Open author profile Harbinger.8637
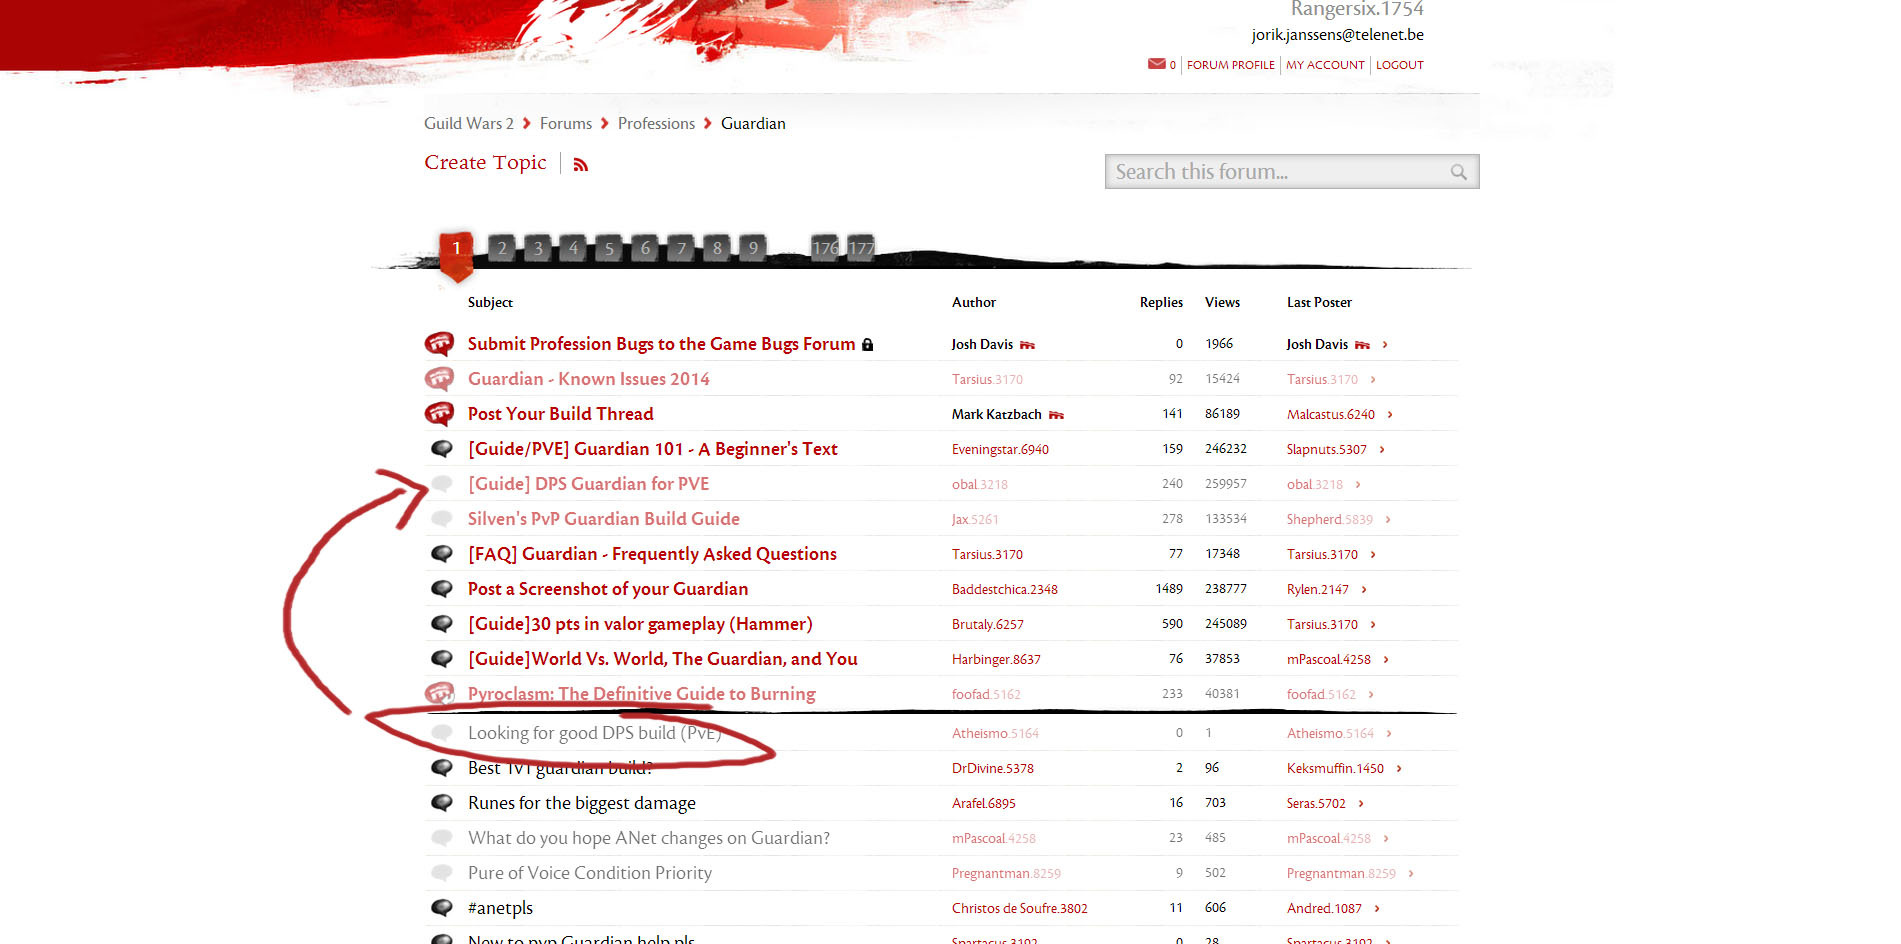 pos(996,660)
